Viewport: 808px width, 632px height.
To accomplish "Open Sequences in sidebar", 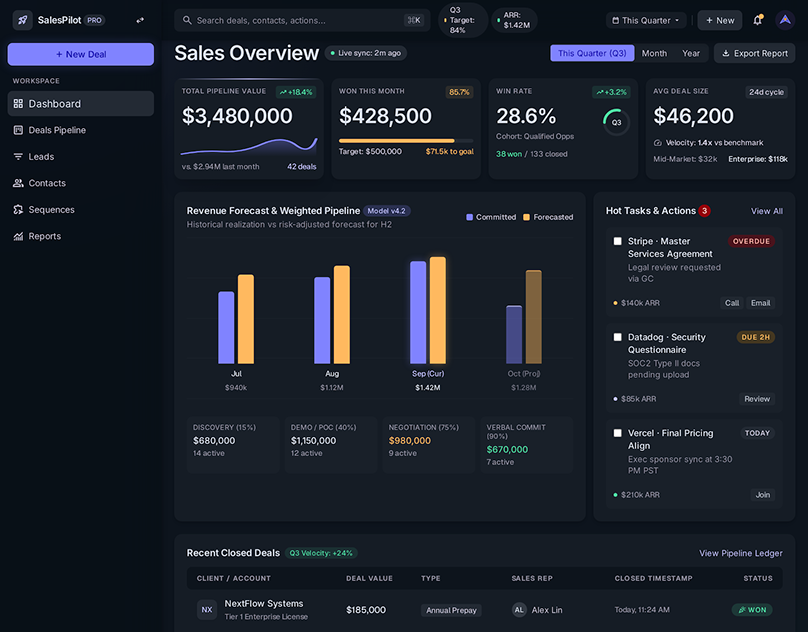I will 81,209.
